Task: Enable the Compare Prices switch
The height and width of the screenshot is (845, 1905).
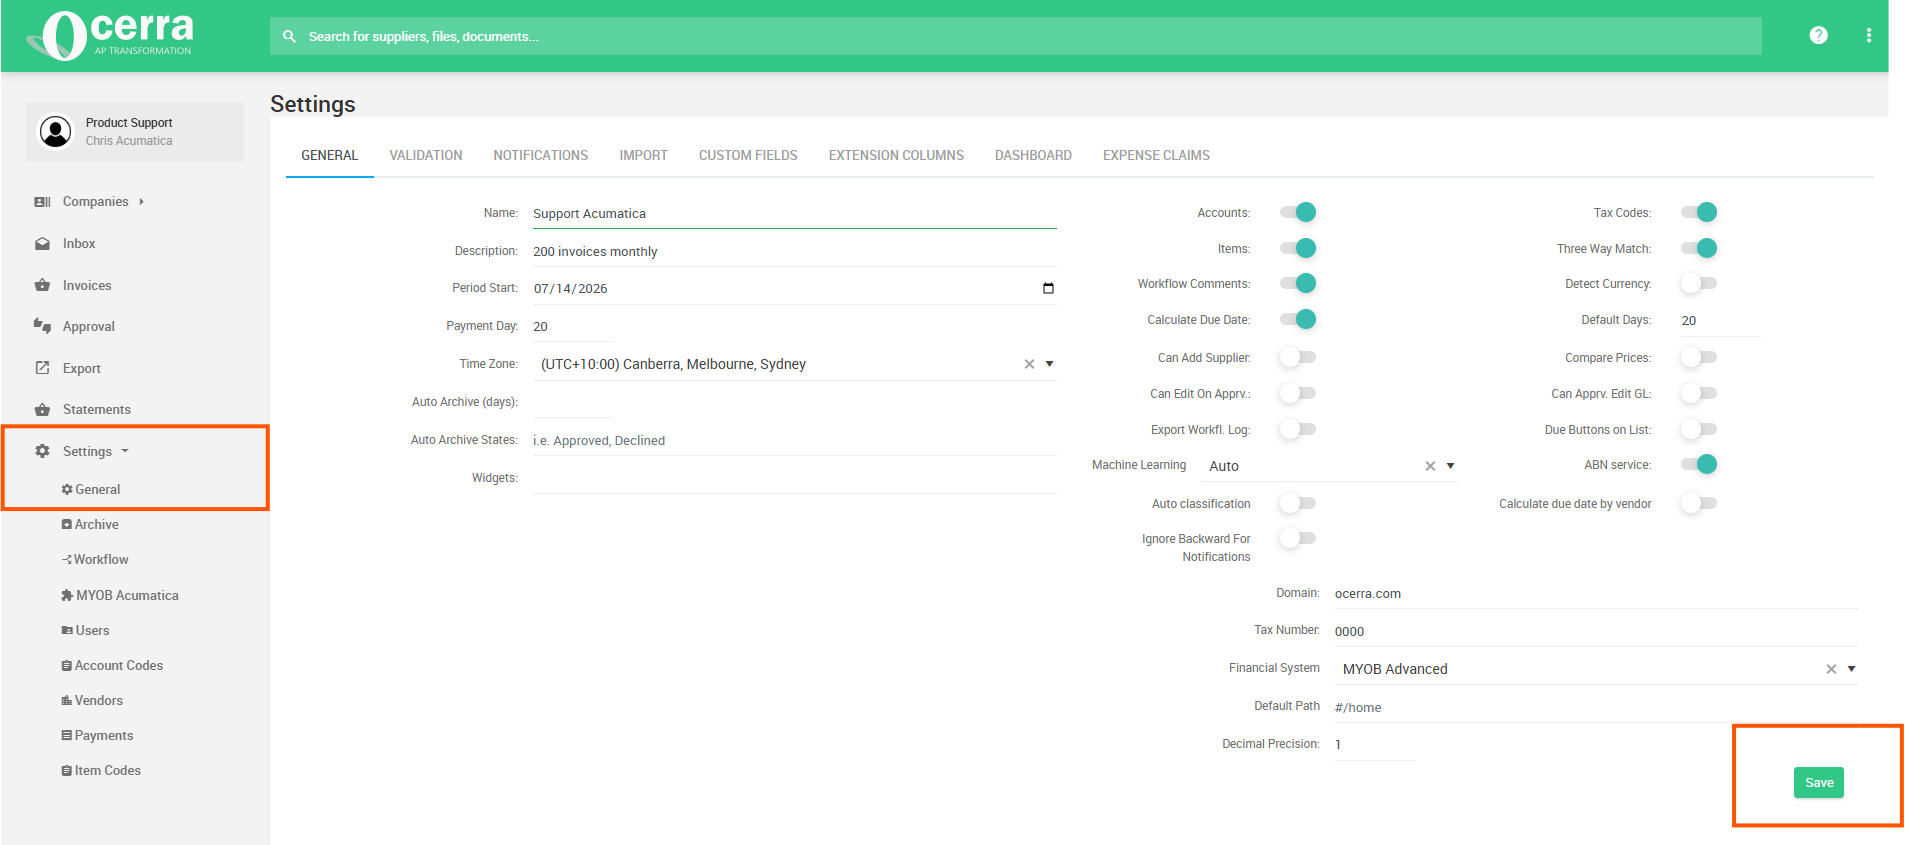Action: [1699, 357]
